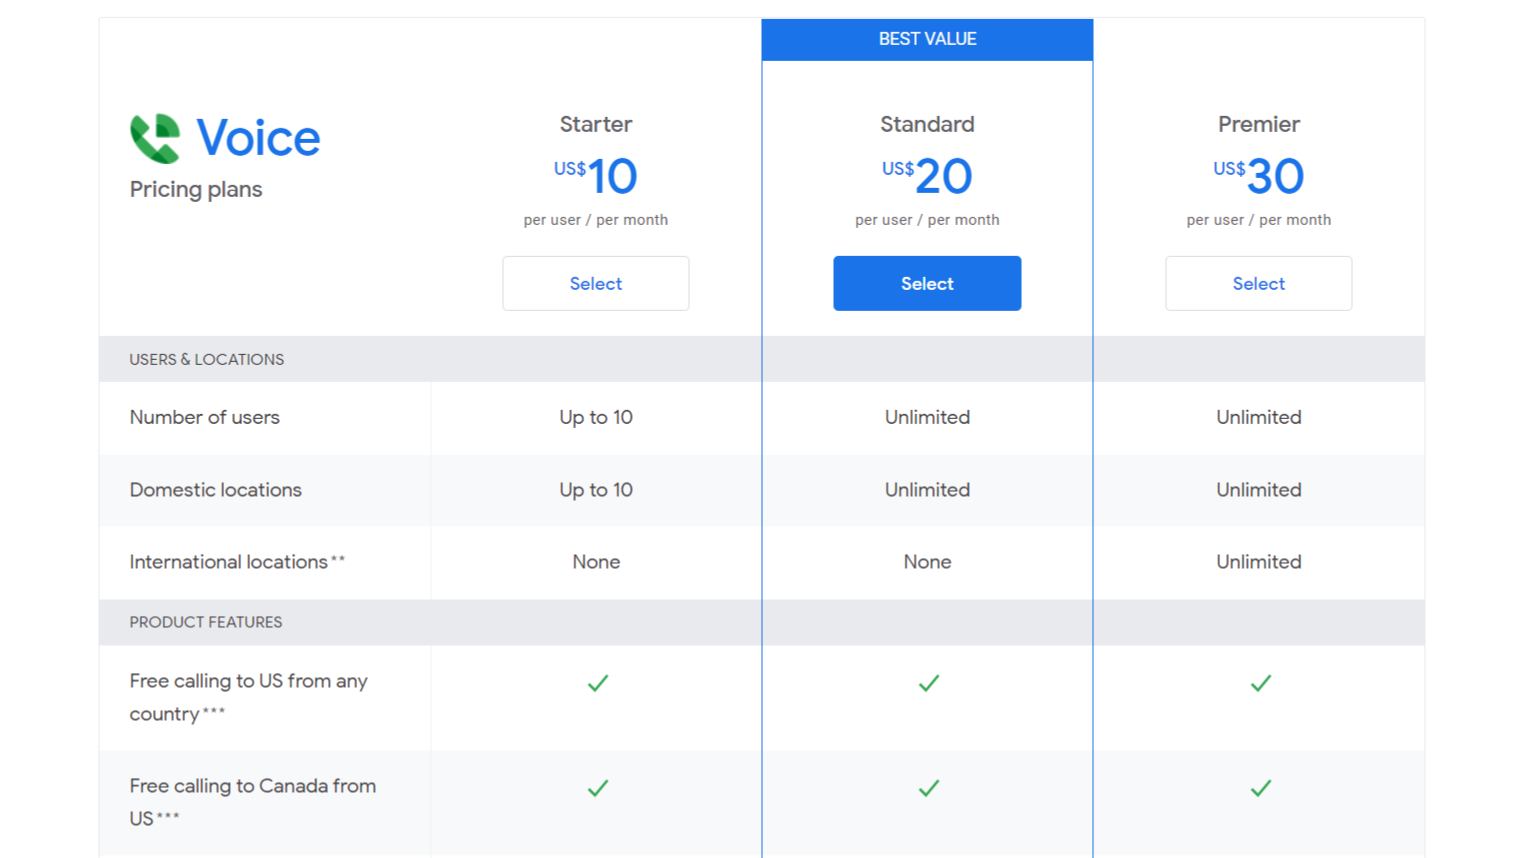Click 'Free calling to Canada from US' label

pyautogui.click(x=253, y=802)
